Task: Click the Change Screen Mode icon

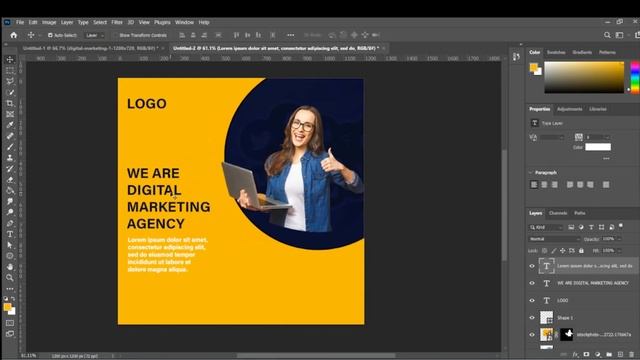Action: click(x=10, y=334)
